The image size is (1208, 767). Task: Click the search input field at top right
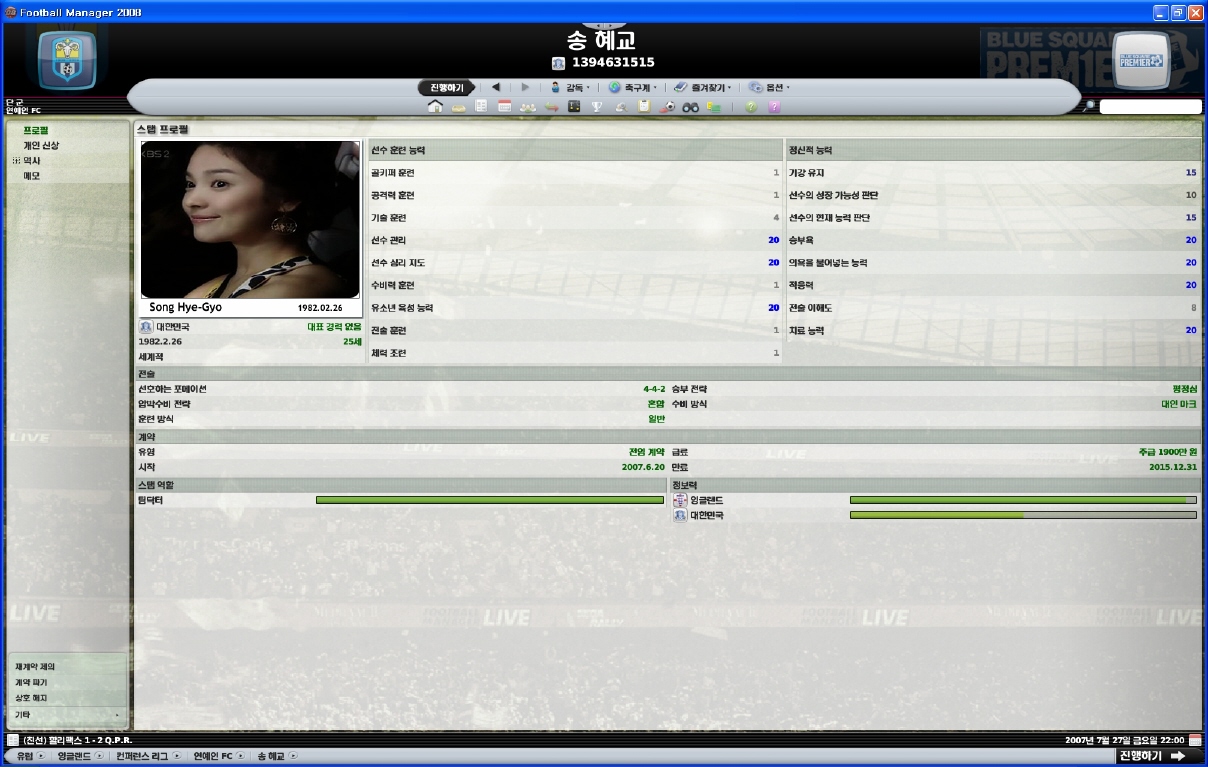pos(1150,107)
